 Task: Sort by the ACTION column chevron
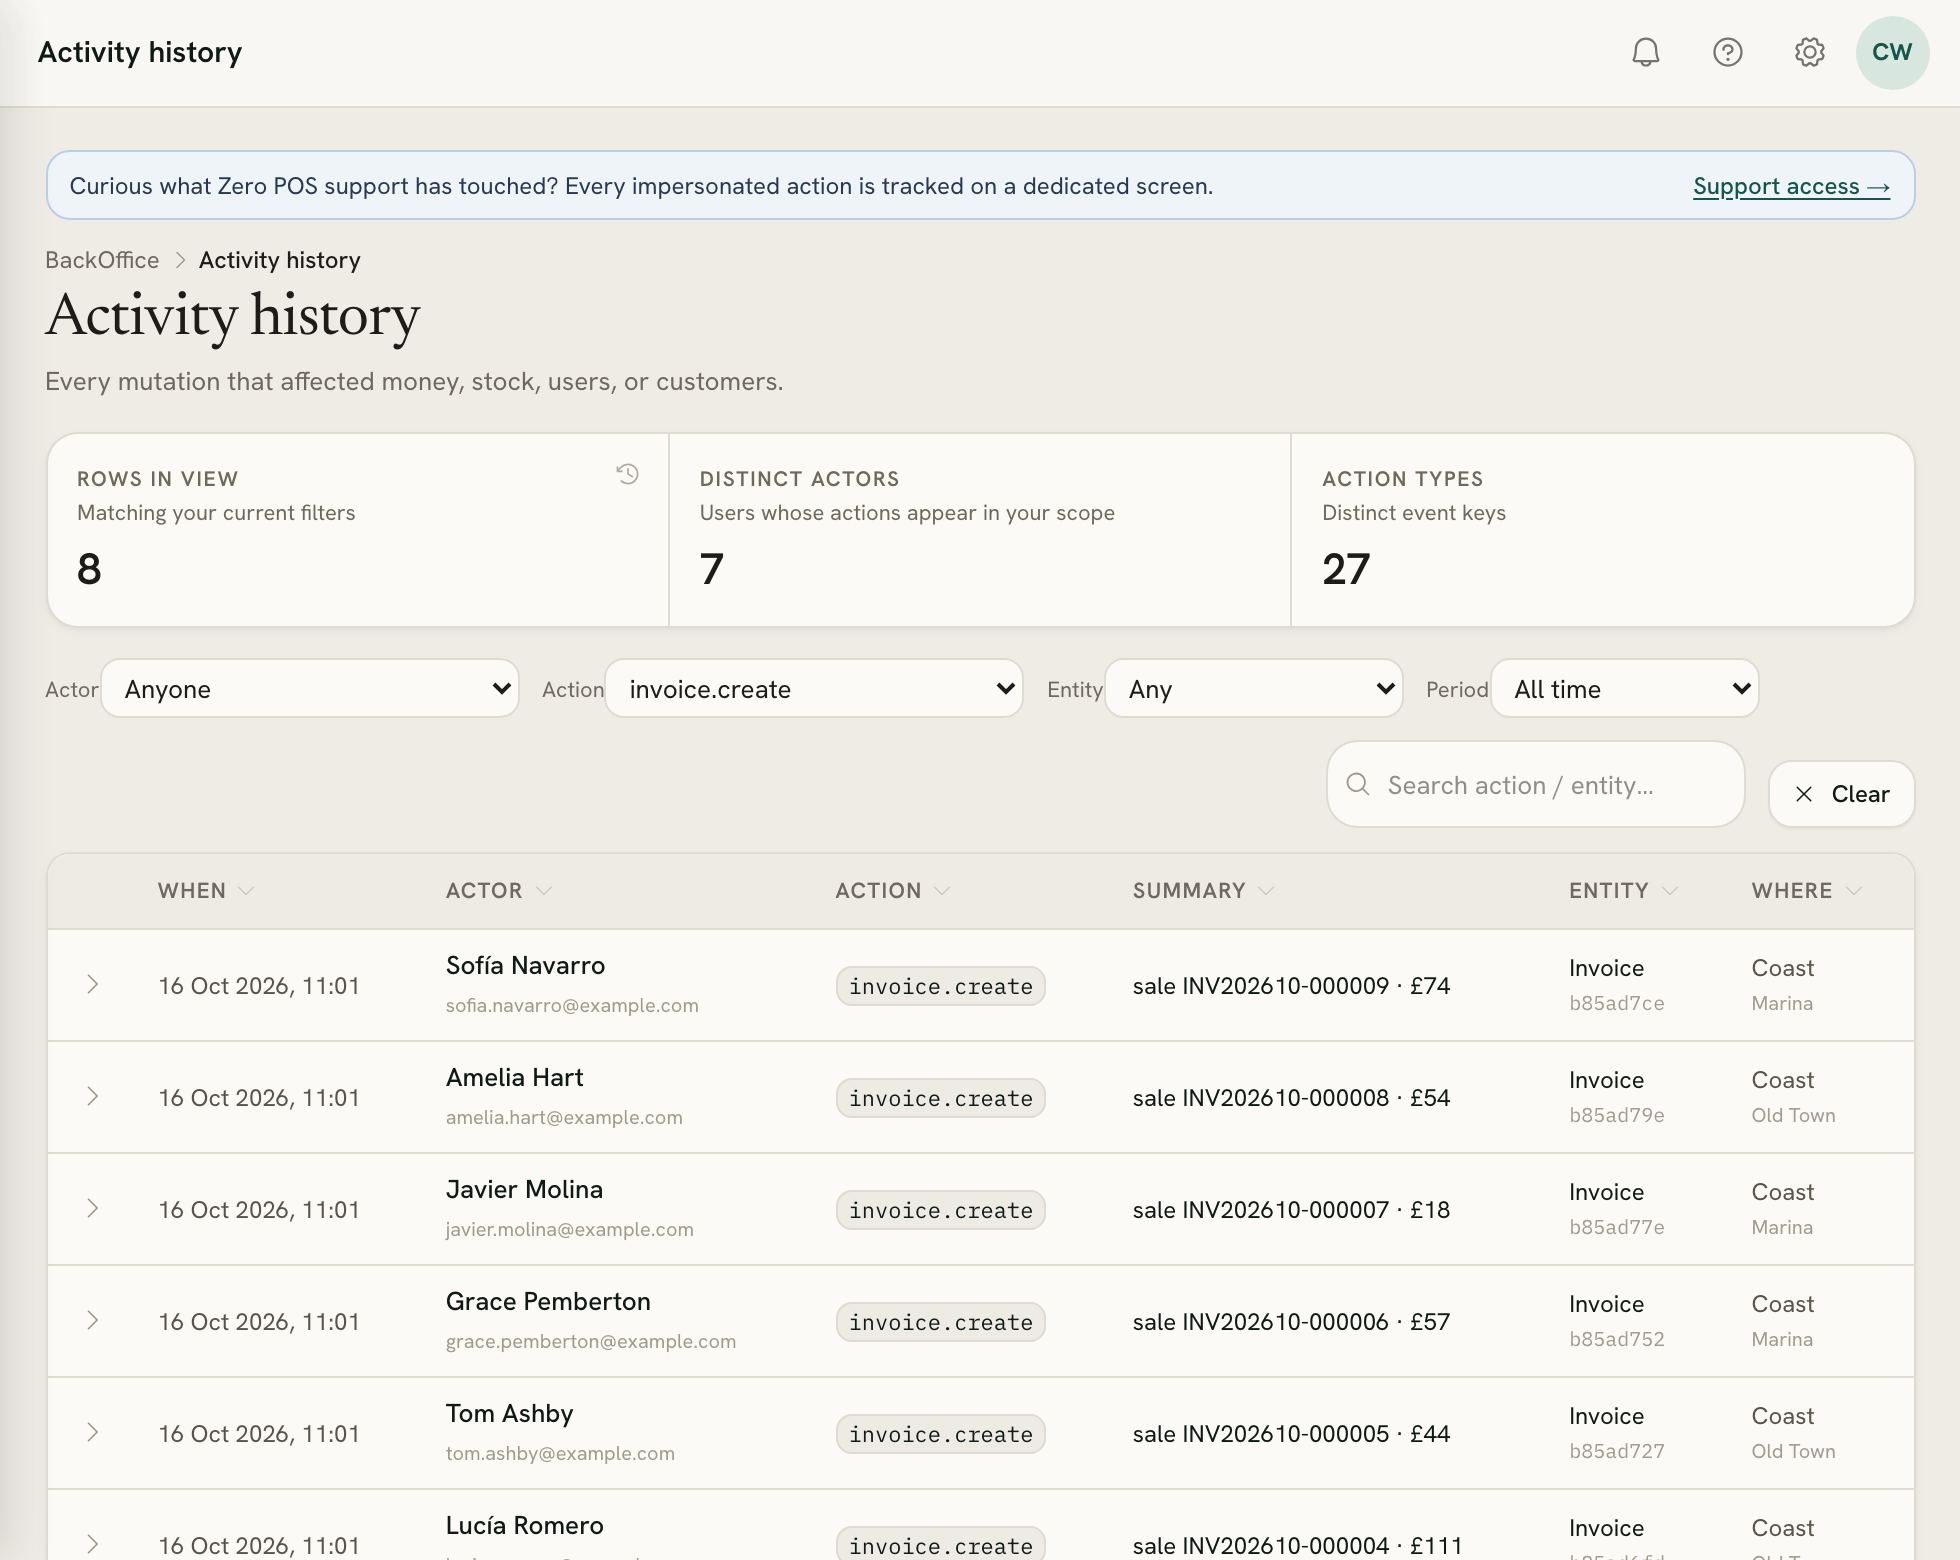point(942,890)
